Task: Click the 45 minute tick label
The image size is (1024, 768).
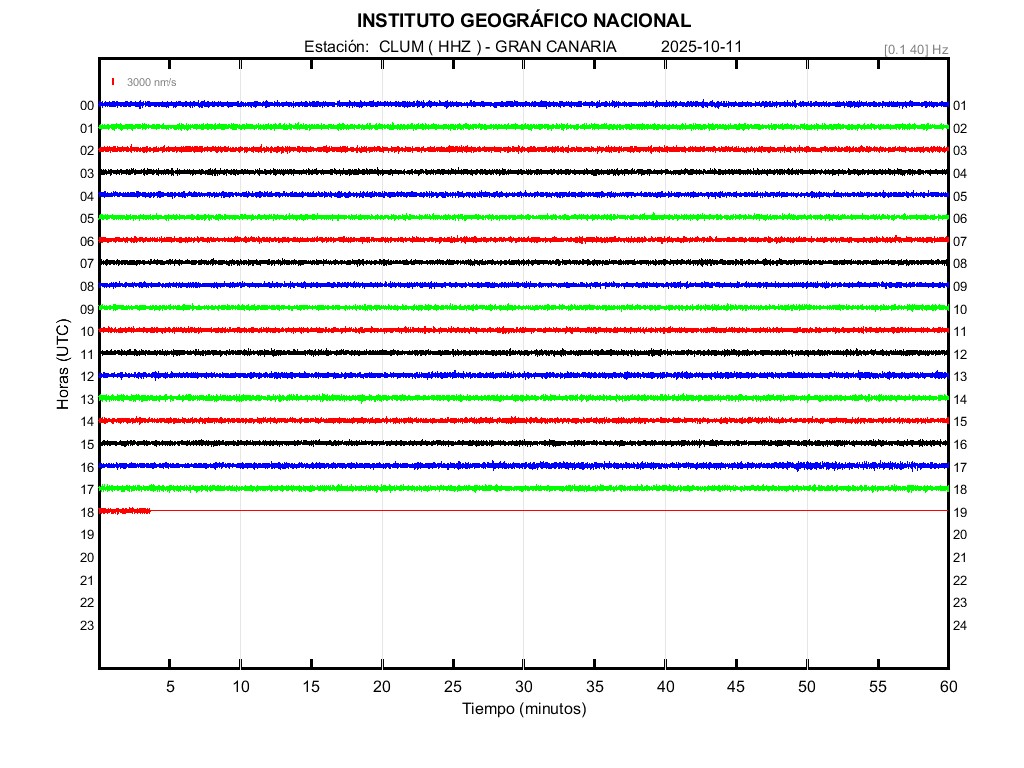Action: tap(736, 687)
